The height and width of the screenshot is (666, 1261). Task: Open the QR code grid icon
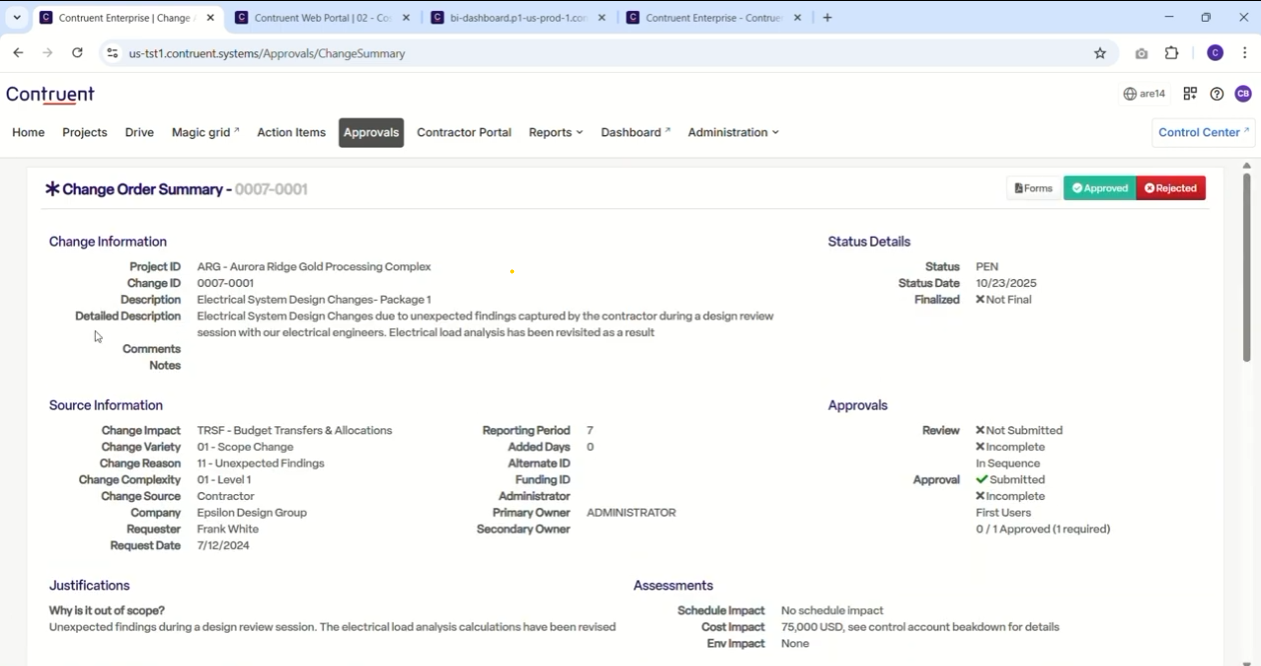click(1190, 94)
